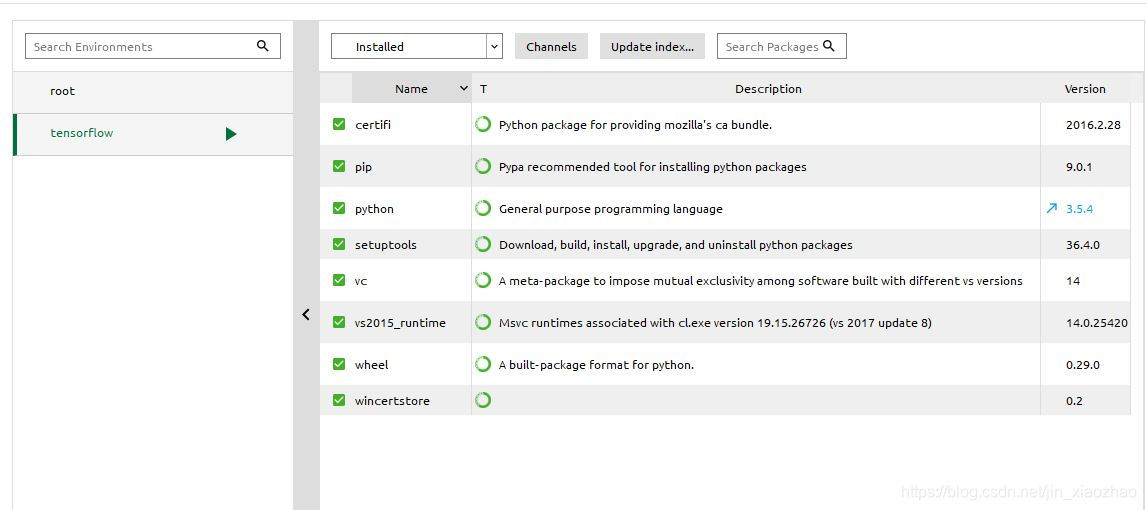
Task: Click the package name pip
Action: pos(363,167)
